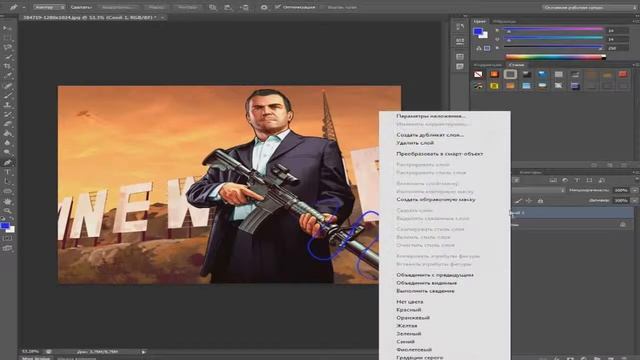Select the Dodge tool

[7, 152]
